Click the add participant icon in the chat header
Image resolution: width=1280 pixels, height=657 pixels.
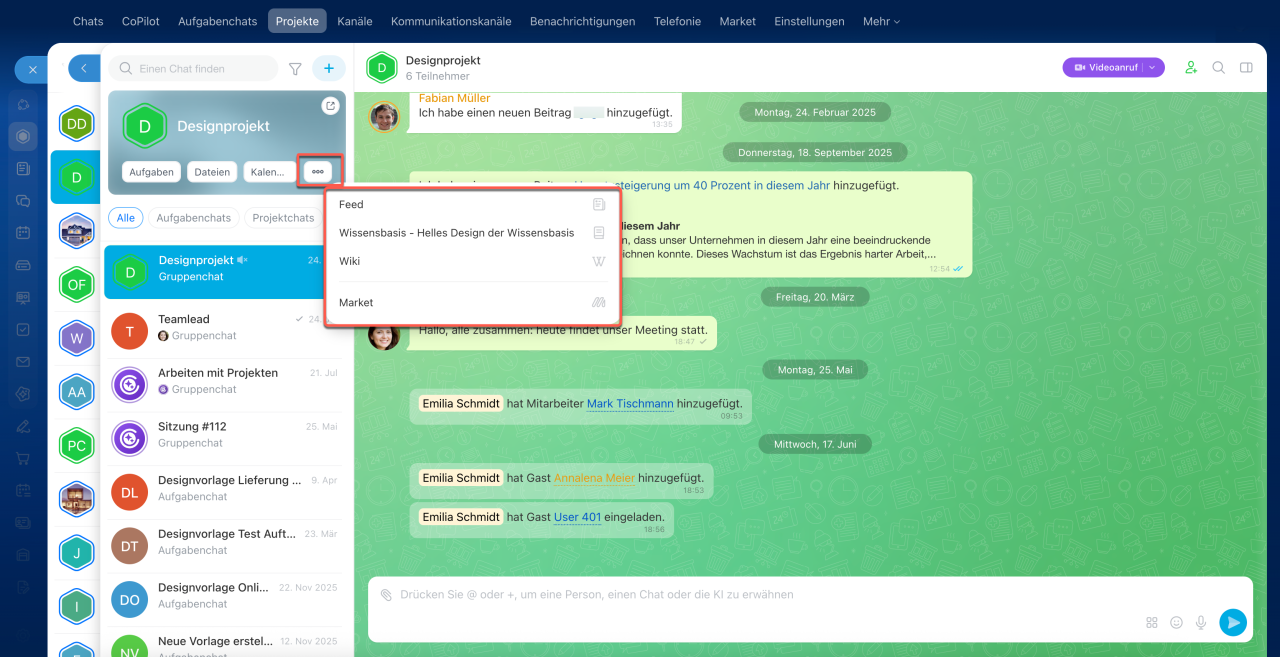pyautogui.click(x=1191, y=68)
